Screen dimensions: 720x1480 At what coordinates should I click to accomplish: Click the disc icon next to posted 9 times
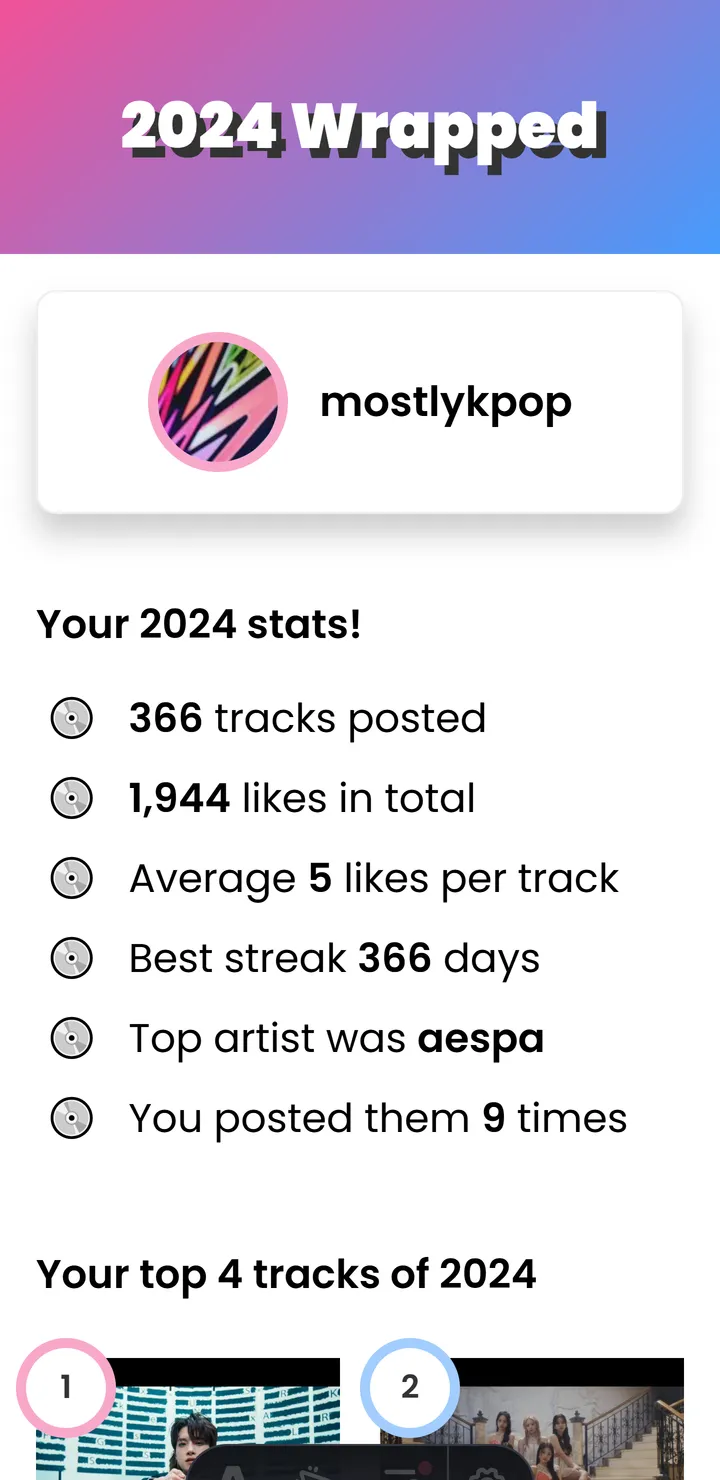coord(71,1118)
